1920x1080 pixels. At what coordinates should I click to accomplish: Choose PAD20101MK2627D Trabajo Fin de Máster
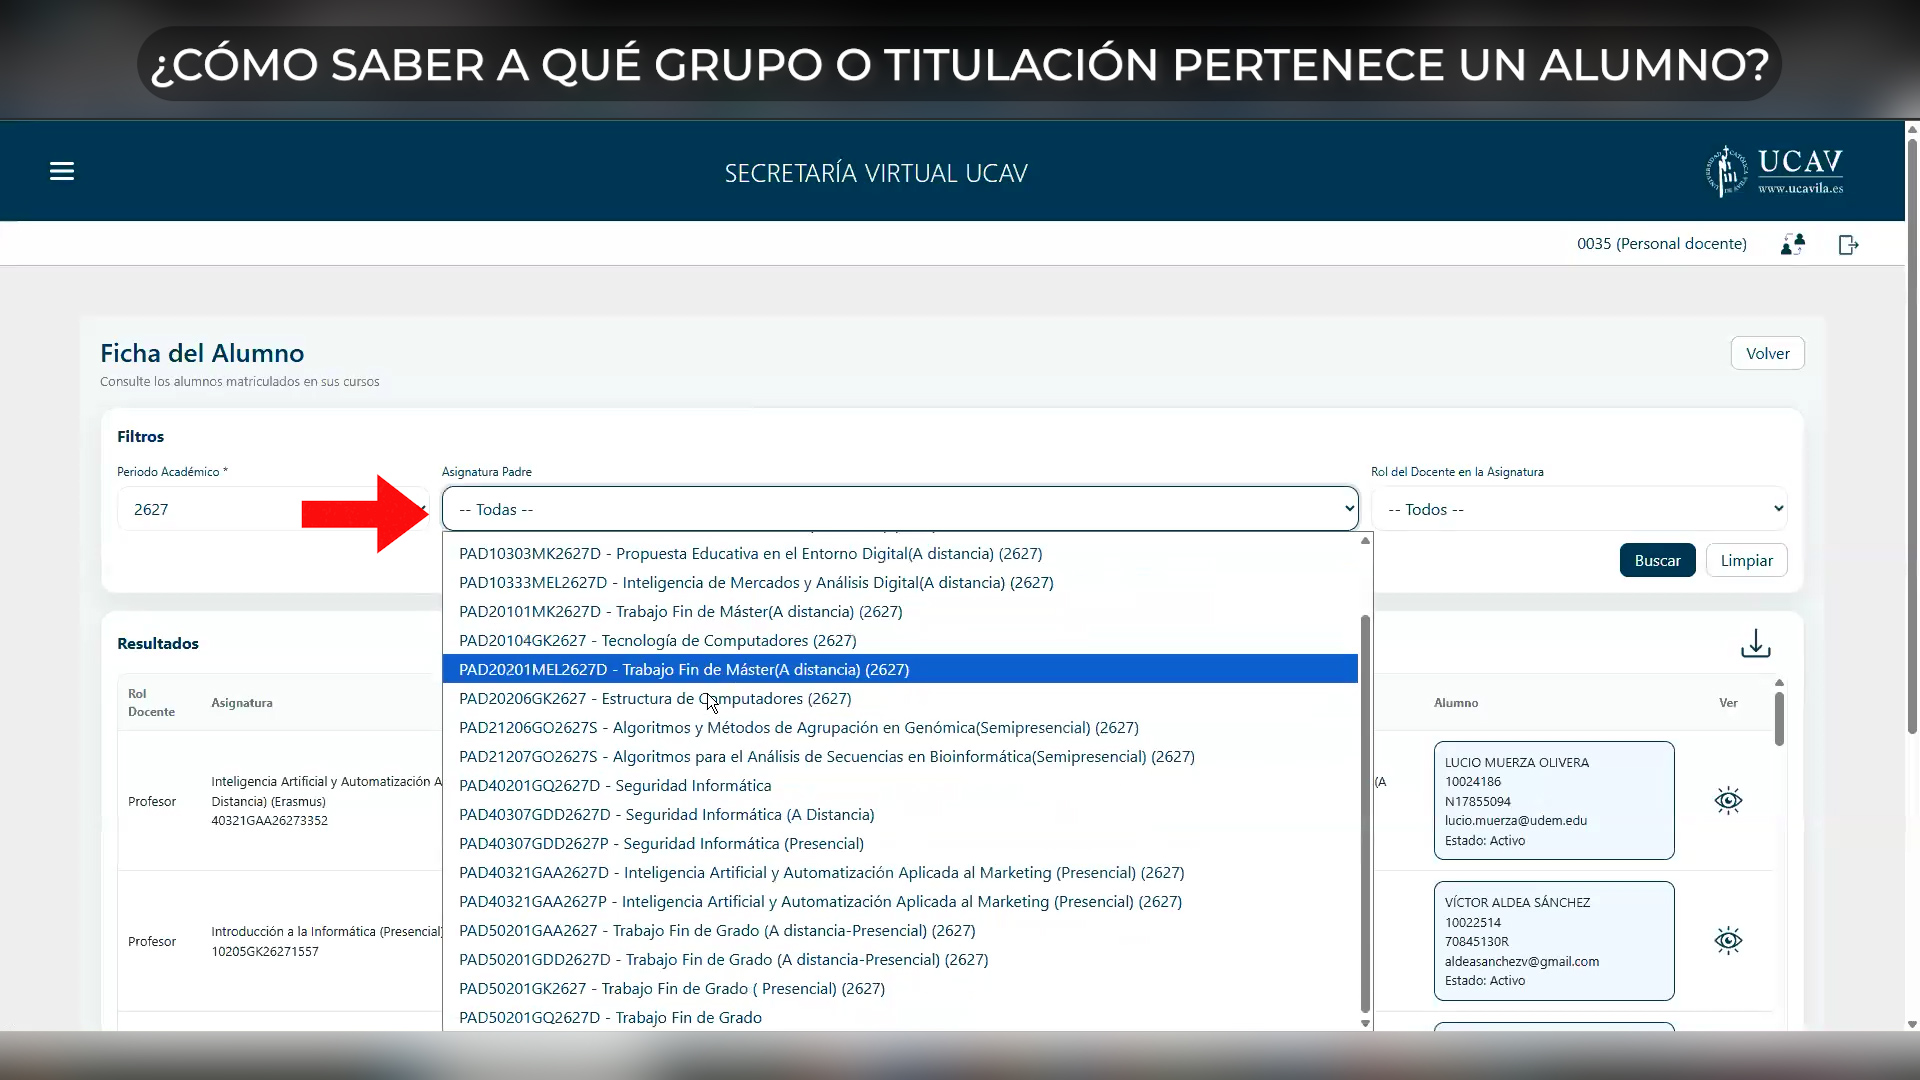coord(900,611)
